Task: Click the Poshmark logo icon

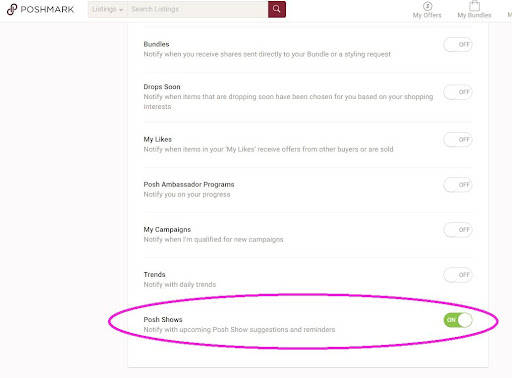Action: point(12,9)
